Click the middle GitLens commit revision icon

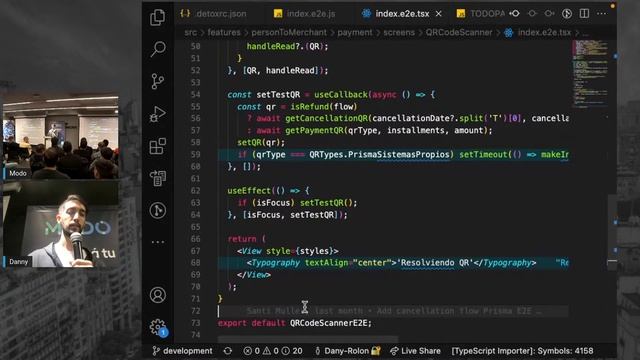point(532,13)
